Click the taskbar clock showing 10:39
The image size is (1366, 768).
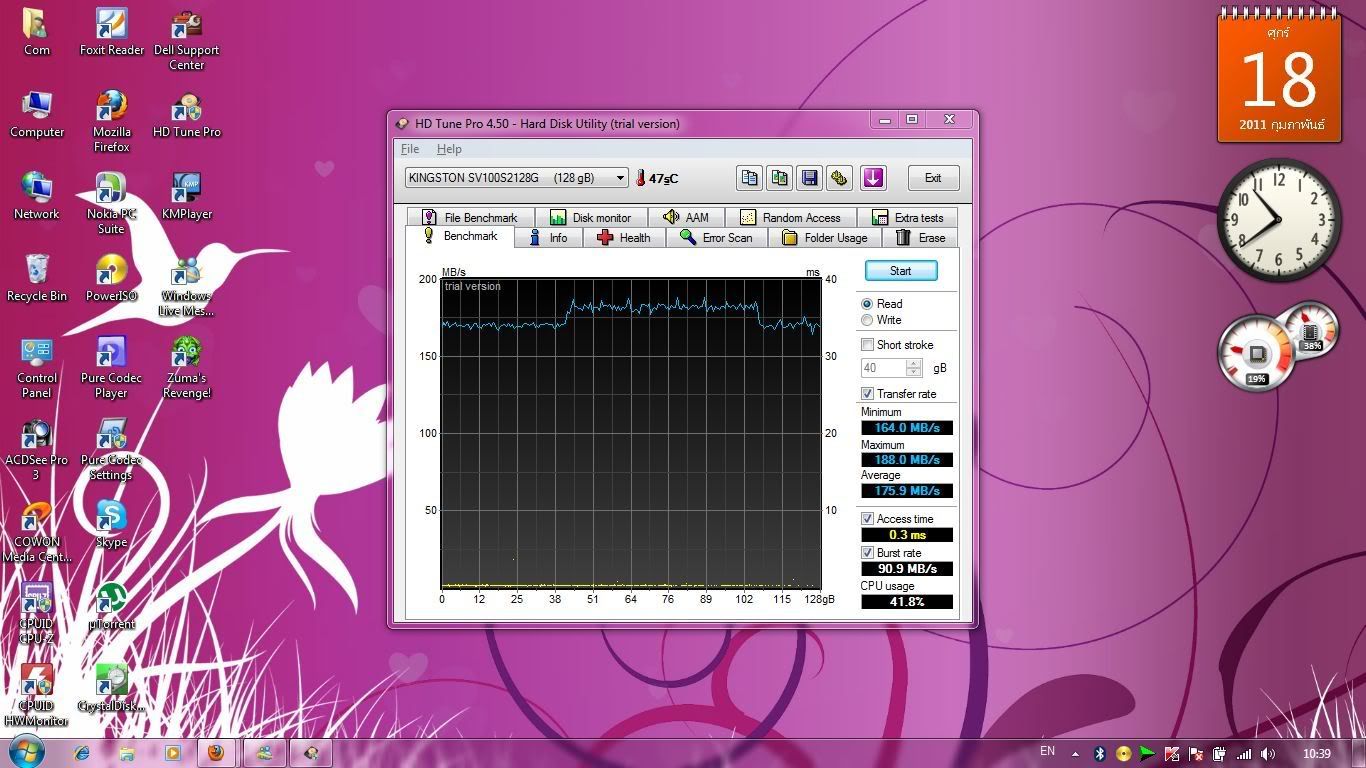[1317, 754]
